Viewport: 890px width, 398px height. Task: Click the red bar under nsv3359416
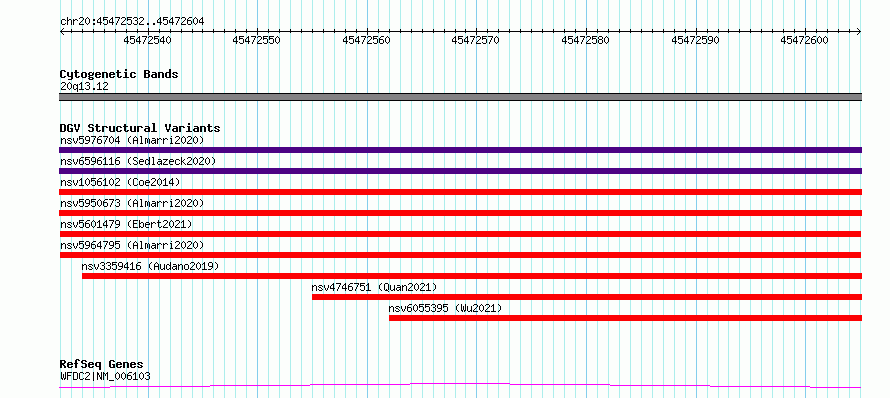[x=472, y=276]
